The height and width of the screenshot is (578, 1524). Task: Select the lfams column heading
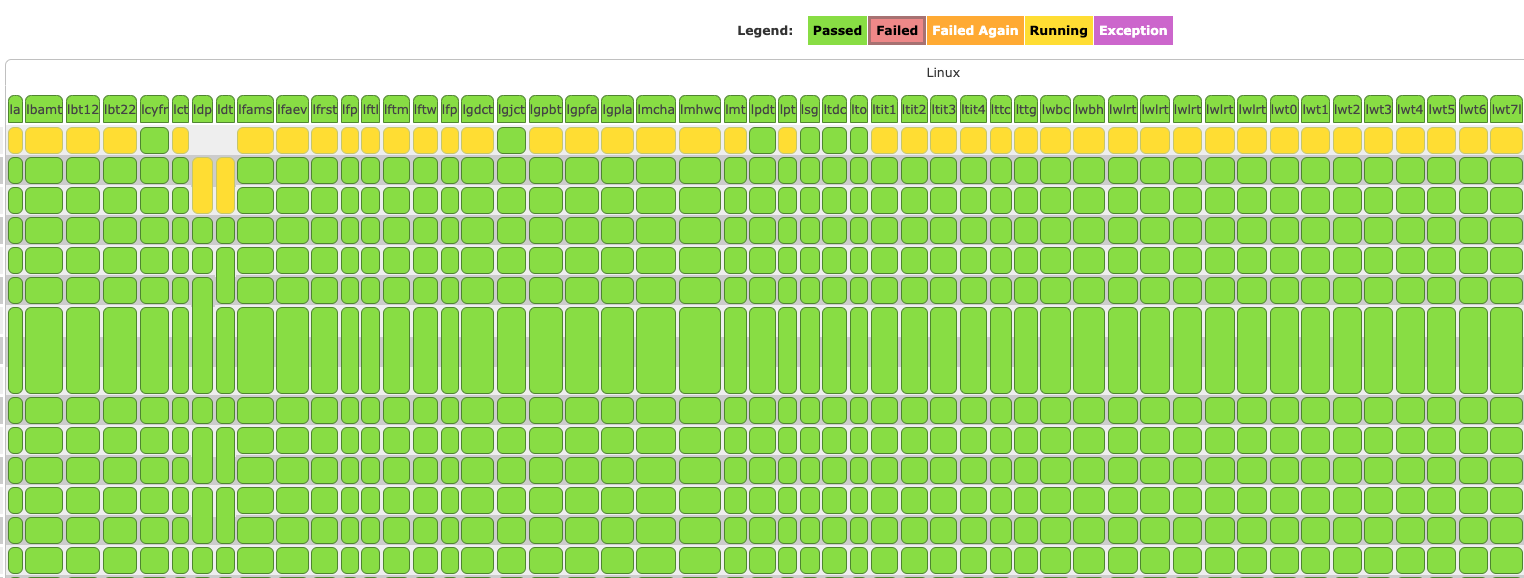coord(256,109)
